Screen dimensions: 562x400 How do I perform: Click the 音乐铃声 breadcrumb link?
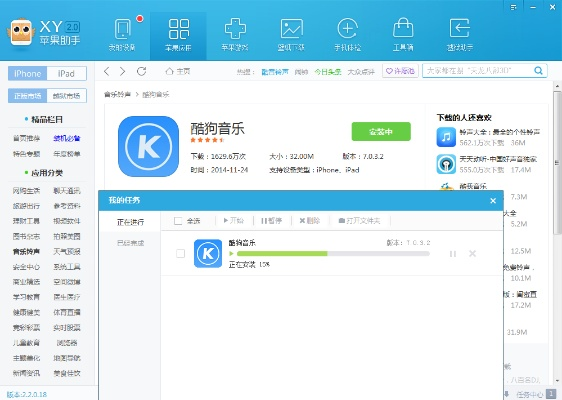pyautogui.click(x=117, y=95)
